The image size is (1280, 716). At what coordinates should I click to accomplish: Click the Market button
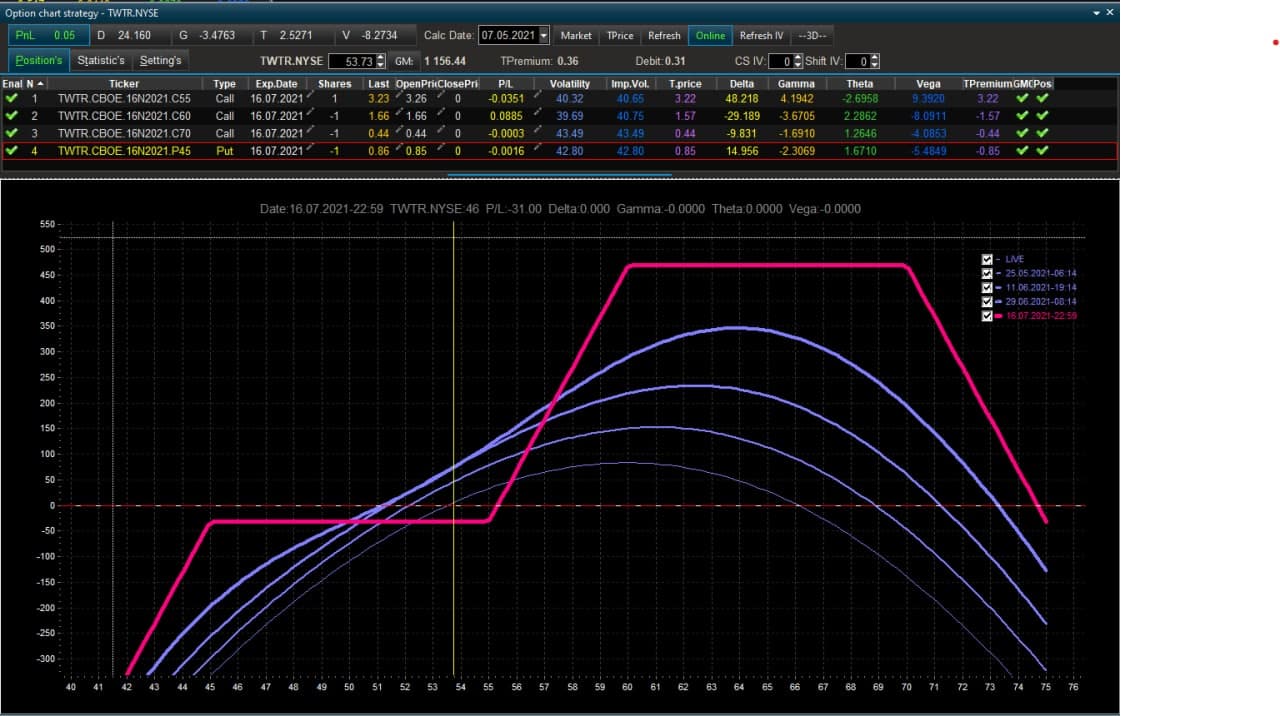tap(576, 35)
